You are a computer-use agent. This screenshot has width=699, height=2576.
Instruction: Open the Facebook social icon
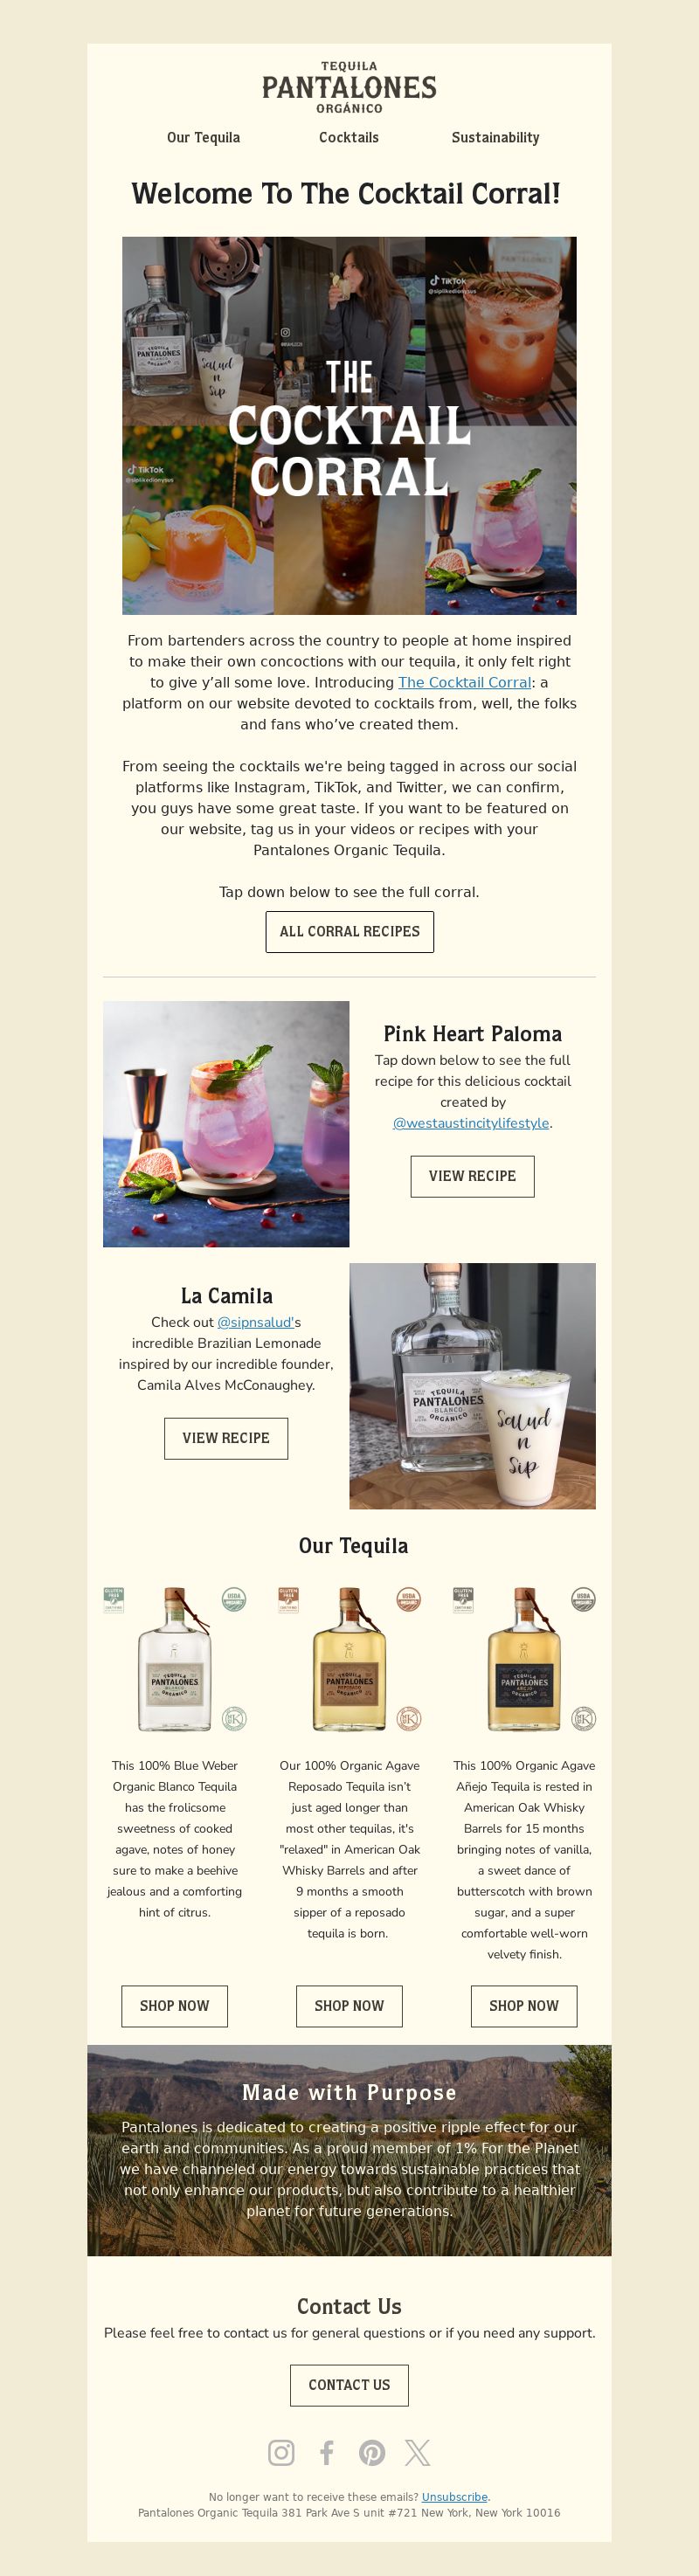coord(327,2452)
